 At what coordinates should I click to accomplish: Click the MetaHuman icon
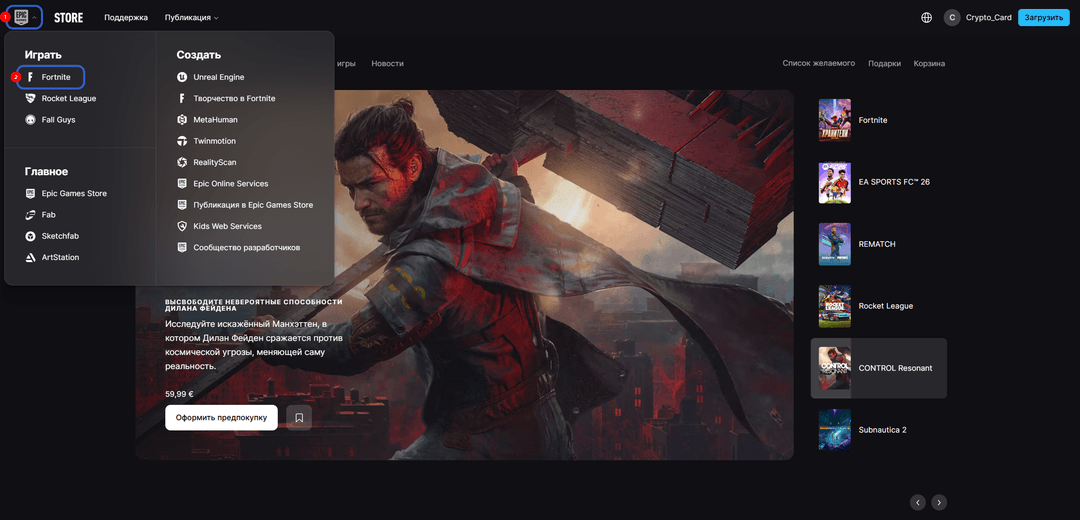coord(182,120)
